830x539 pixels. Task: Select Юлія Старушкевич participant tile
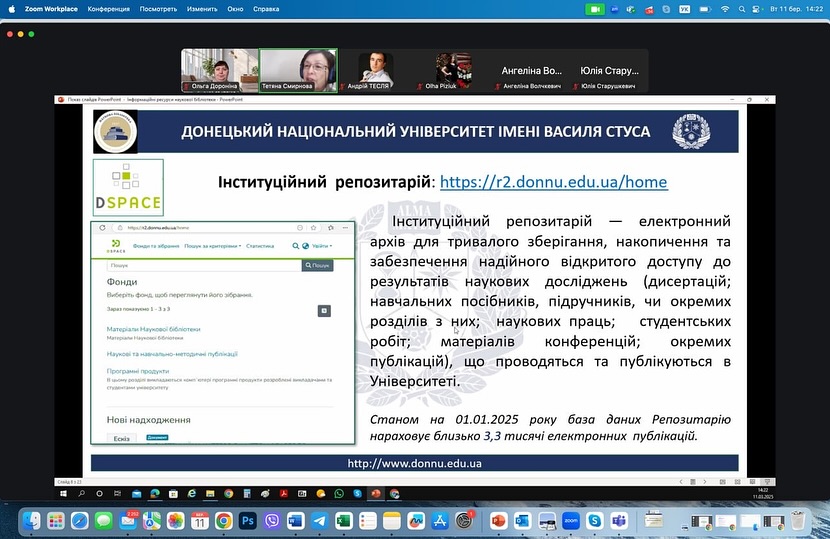pyautogui.click(x=609, y=70)
